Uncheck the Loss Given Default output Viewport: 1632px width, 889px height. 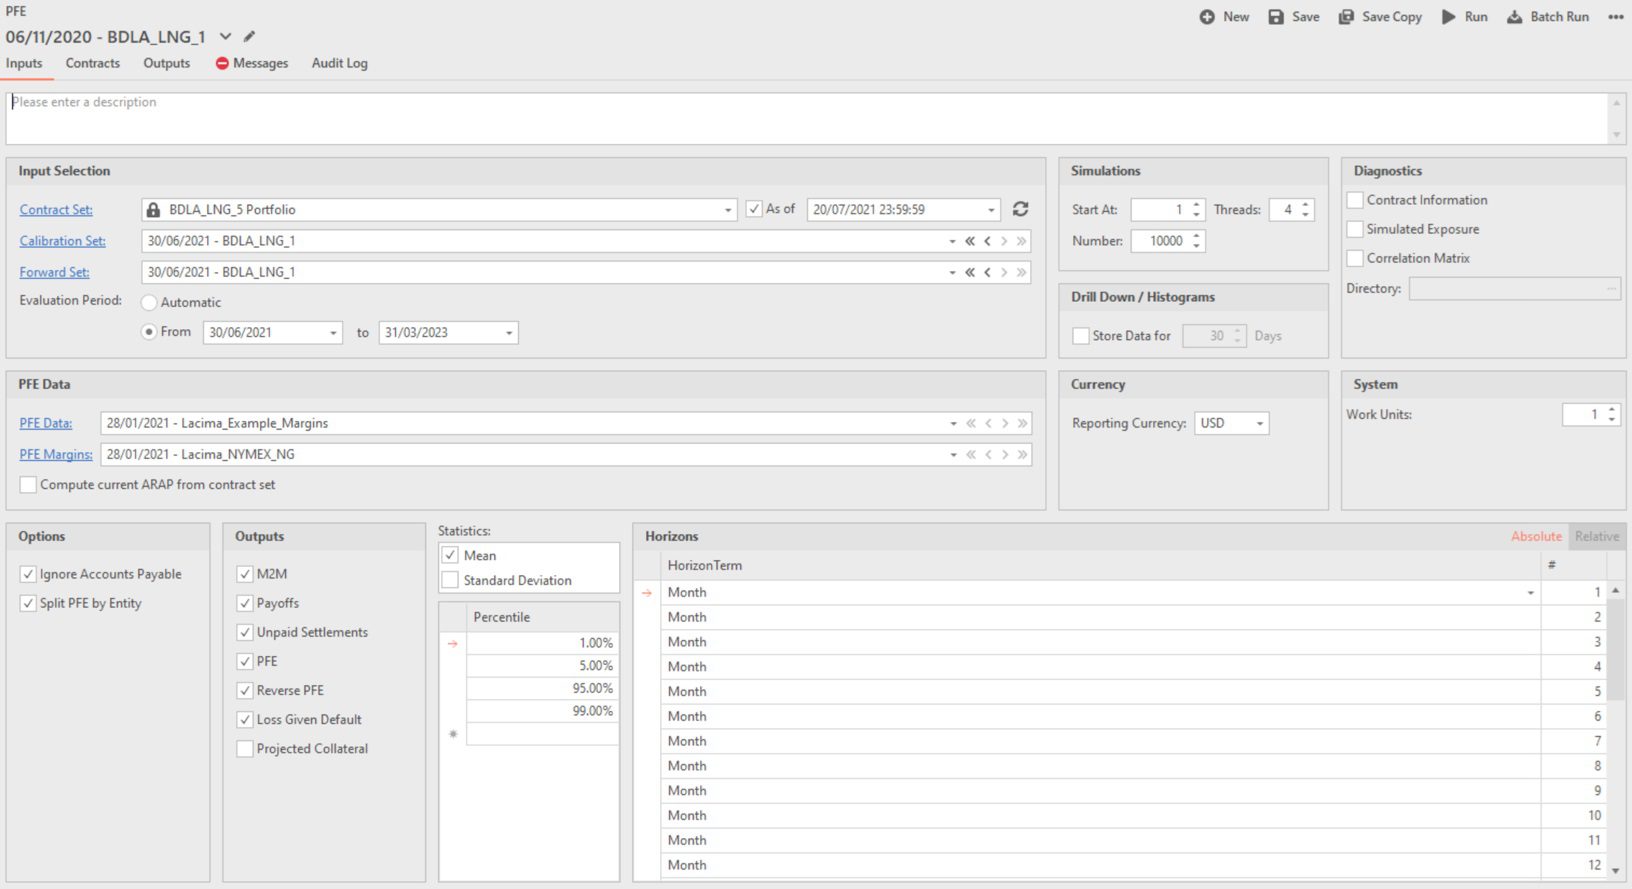coord(245,719)
